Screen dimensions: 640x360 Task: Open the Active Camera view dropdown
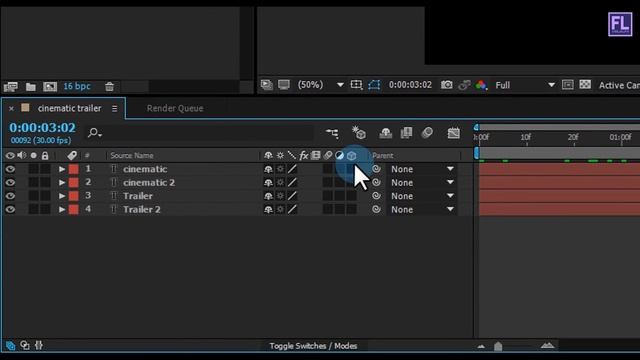[x=619, y=85]
